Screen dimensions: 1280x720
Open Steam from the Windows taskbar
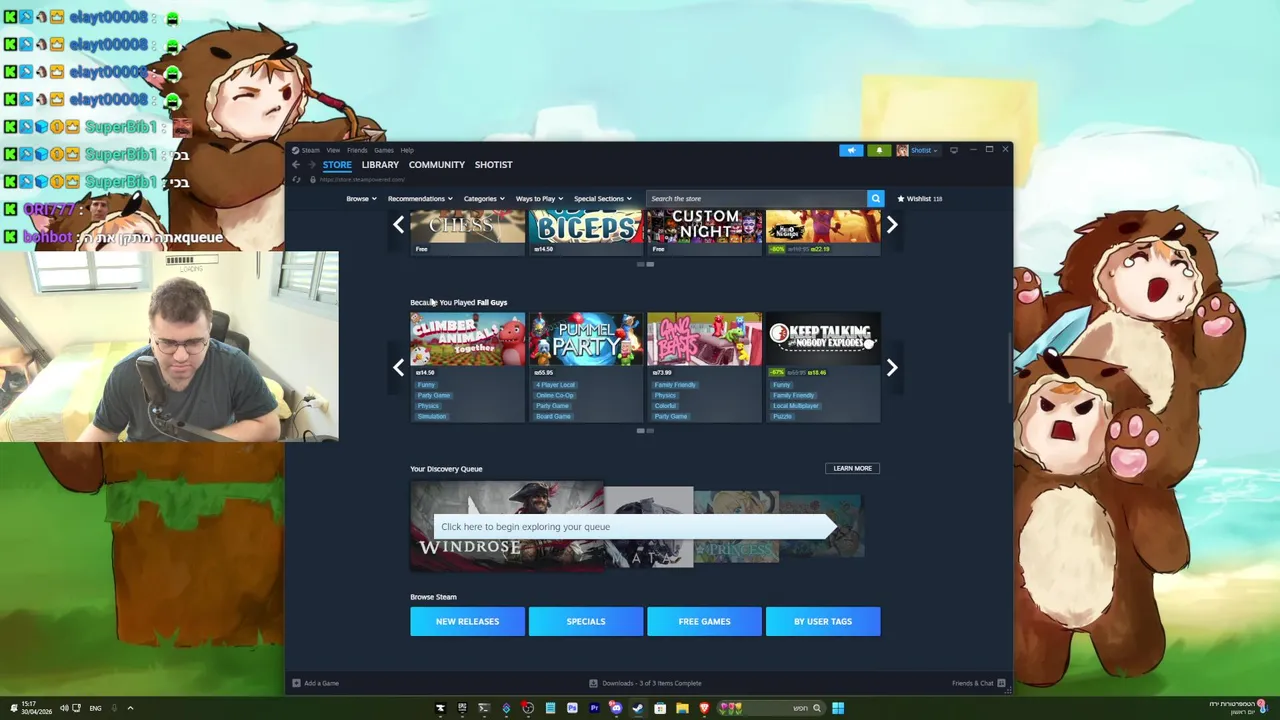pyautogui.click(x=638, y=708)
